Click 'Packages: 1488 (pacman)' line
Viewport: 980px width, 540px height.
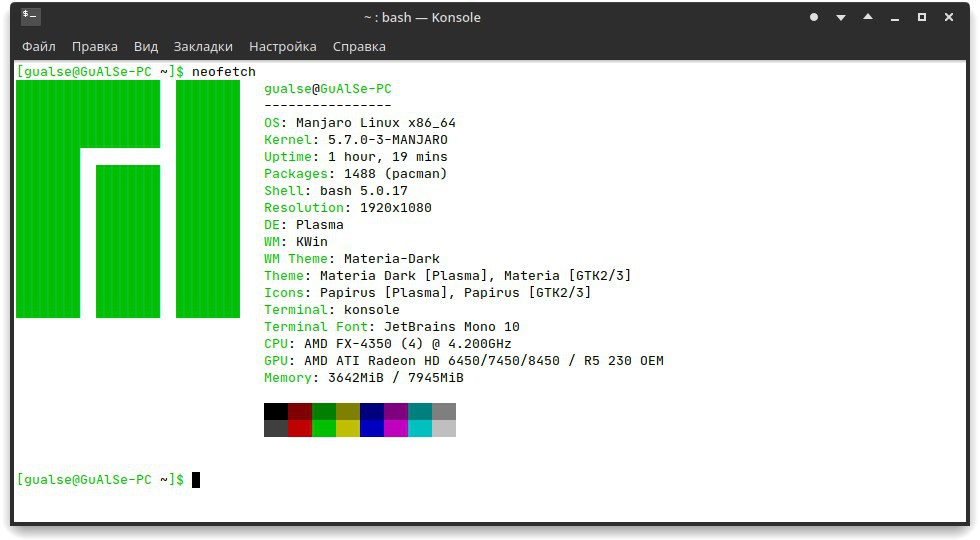point(356,173)
